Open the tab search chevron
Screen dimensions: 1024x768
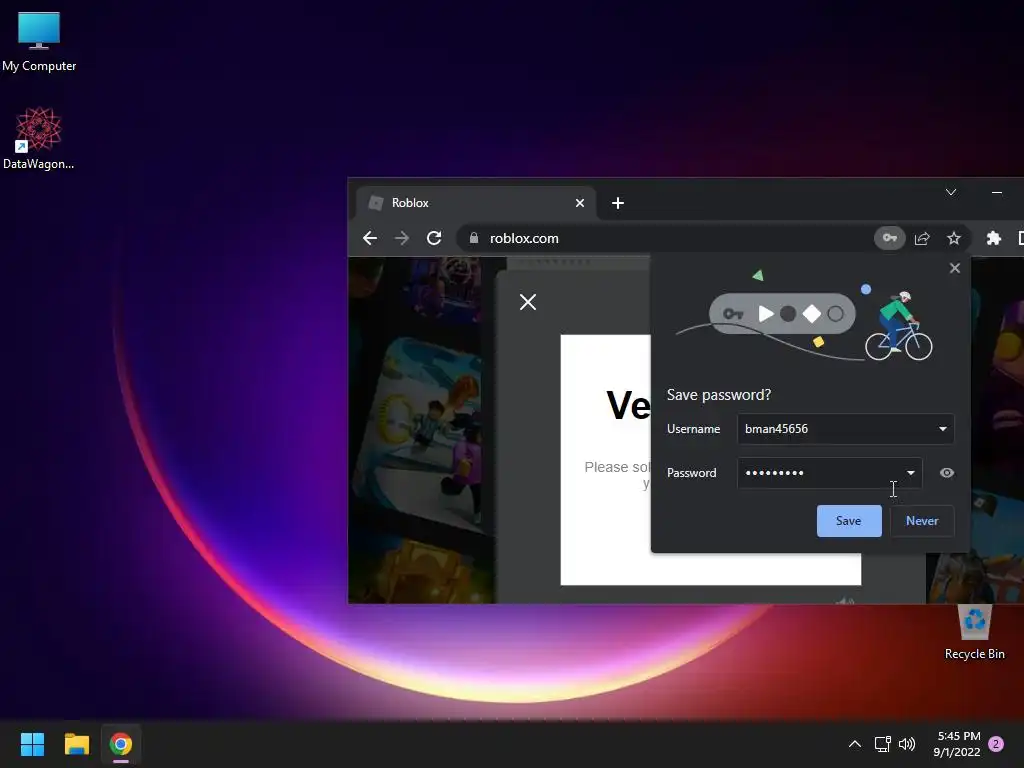click(x=951, y=192)
